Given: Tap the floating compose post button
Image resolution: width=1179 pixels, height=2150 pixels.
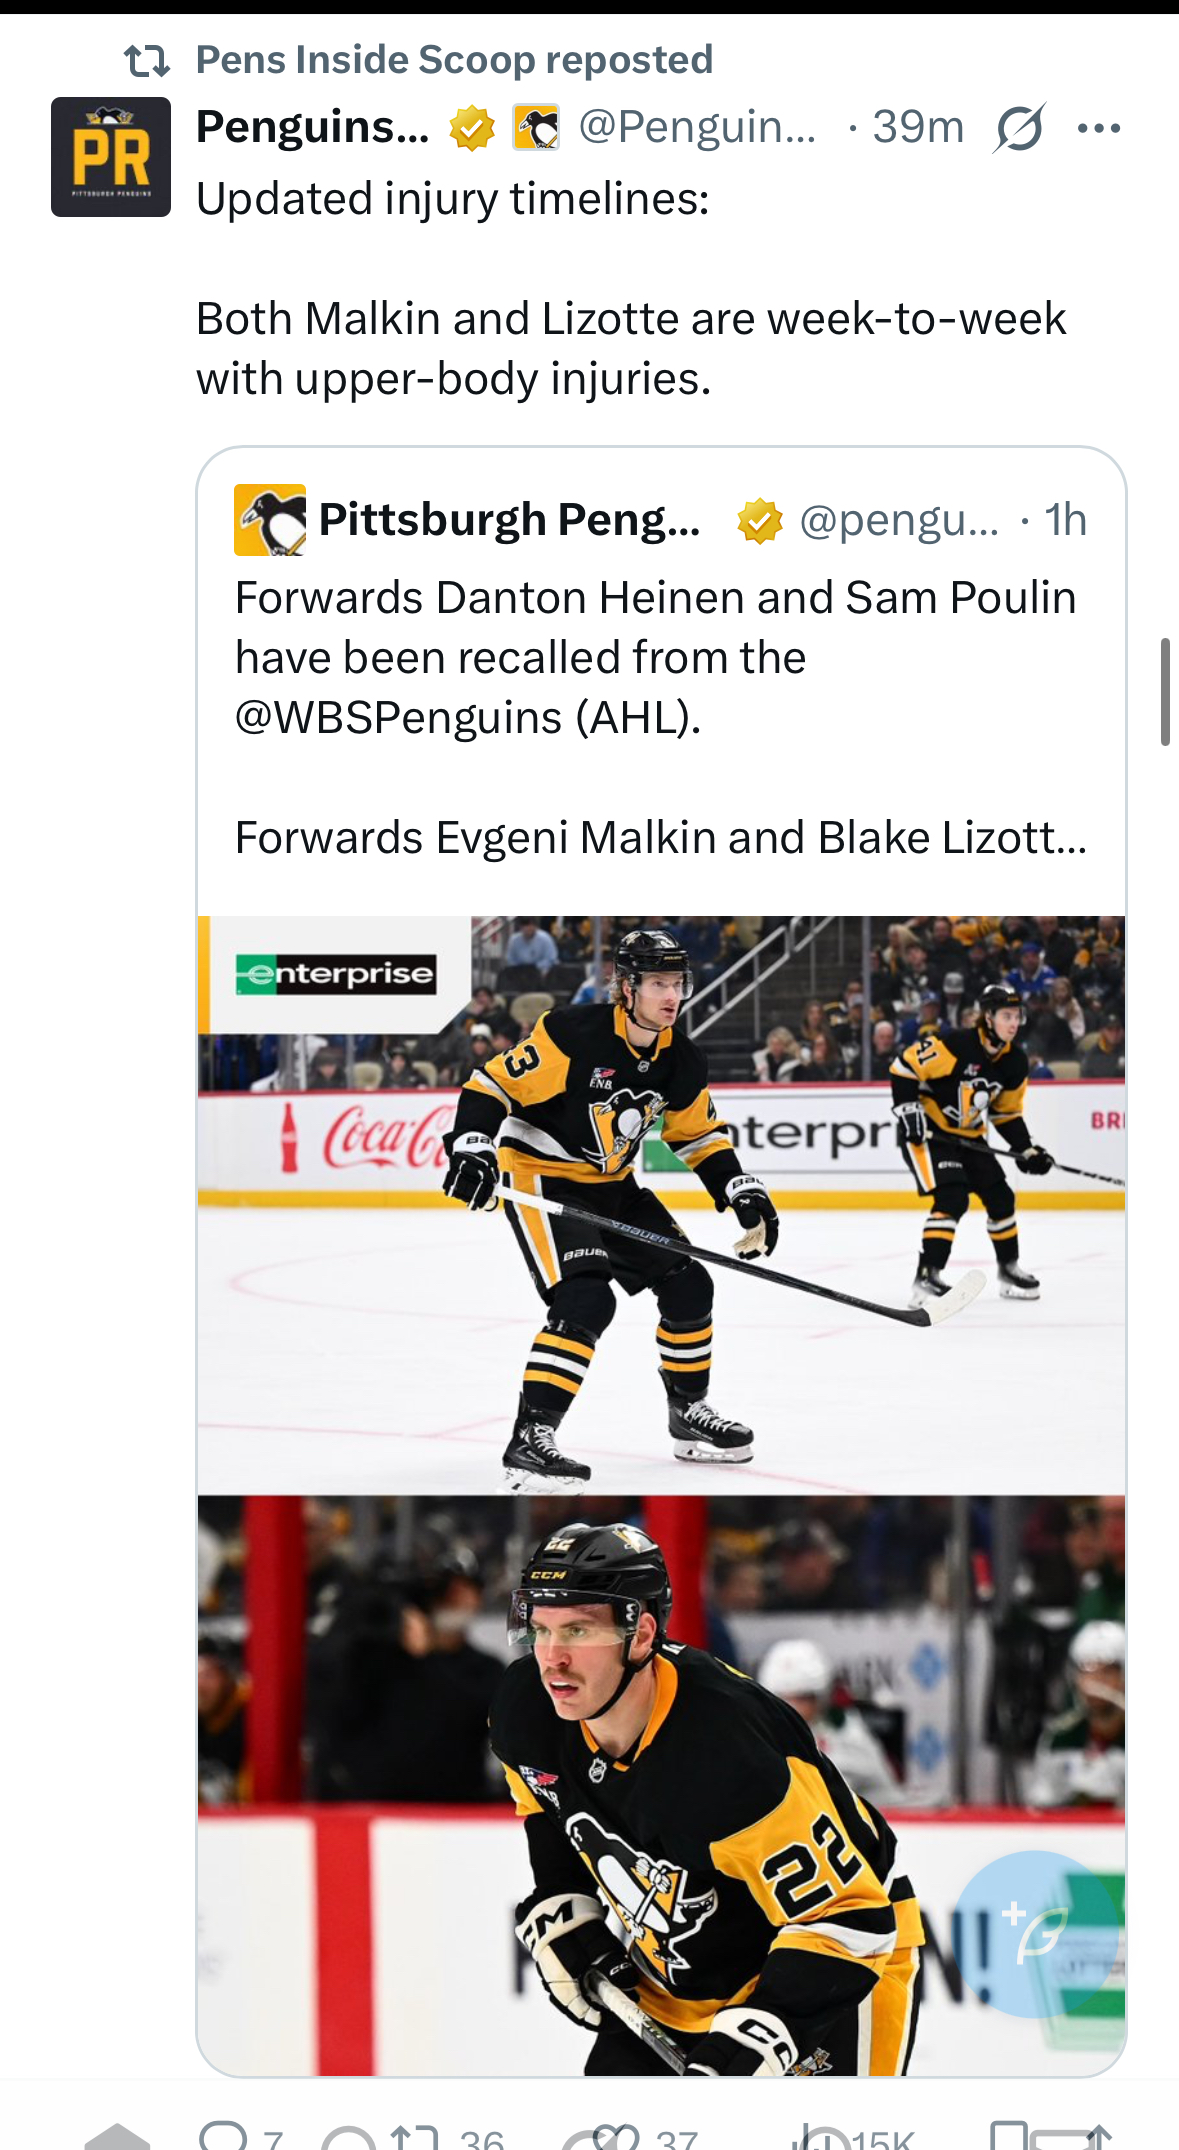Looking at the screenshot, I should coord(1035,1933).
